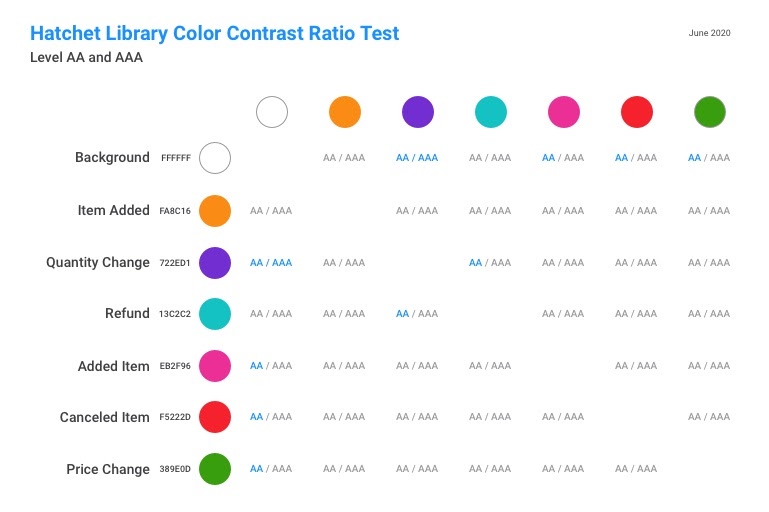Select the red swatch beside Canceled Item
769x512 pixels.
tap(215, 417)
